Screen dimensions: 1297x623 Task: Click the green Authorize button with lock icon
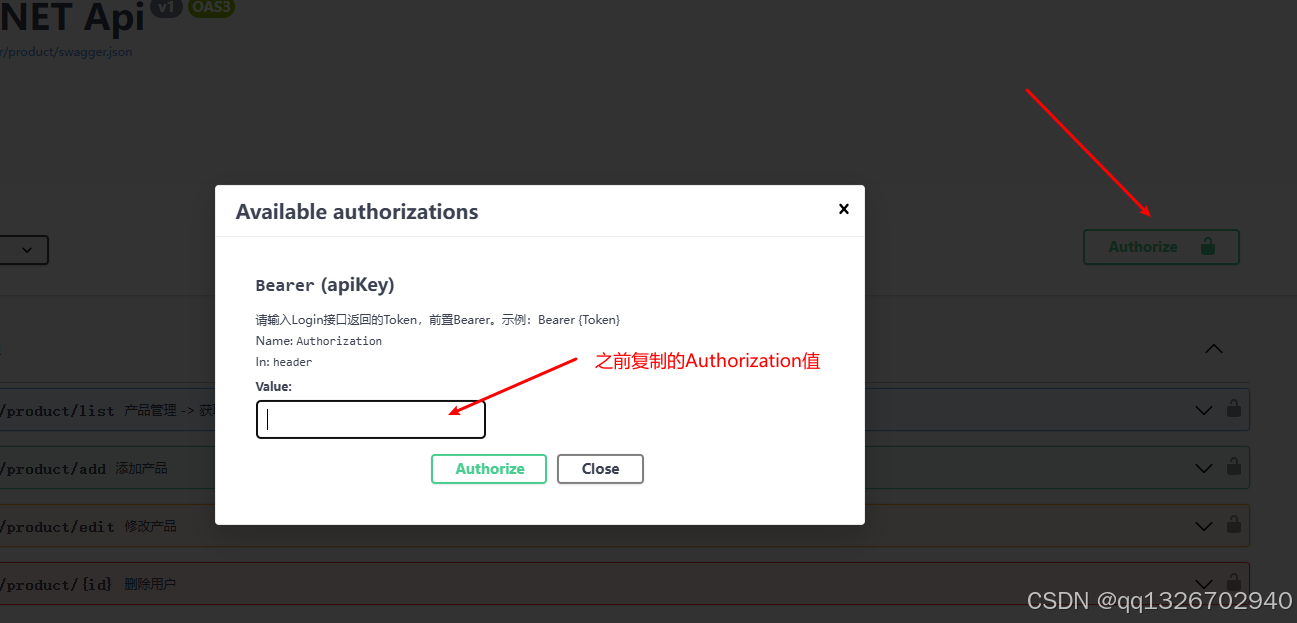1160,246
